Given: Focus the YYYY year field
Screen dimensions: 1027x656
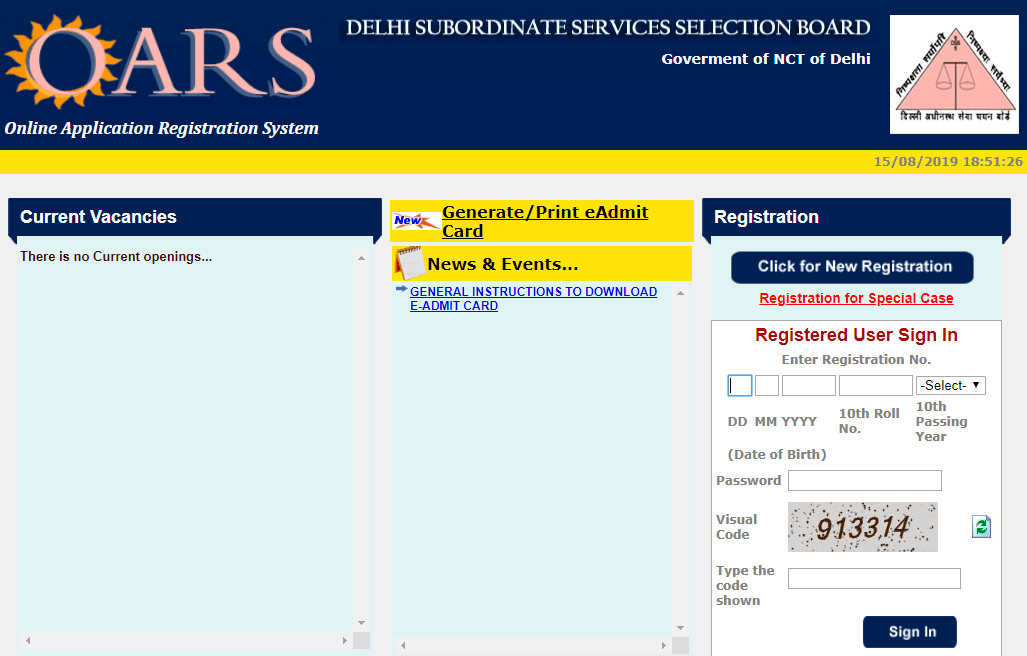Looking at the screenshot, I should pos(808,385).
